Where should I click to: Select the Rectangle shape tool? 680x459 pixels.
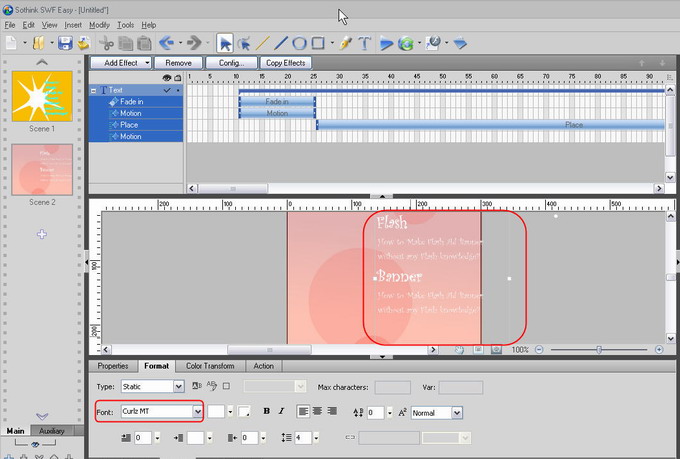318,43
